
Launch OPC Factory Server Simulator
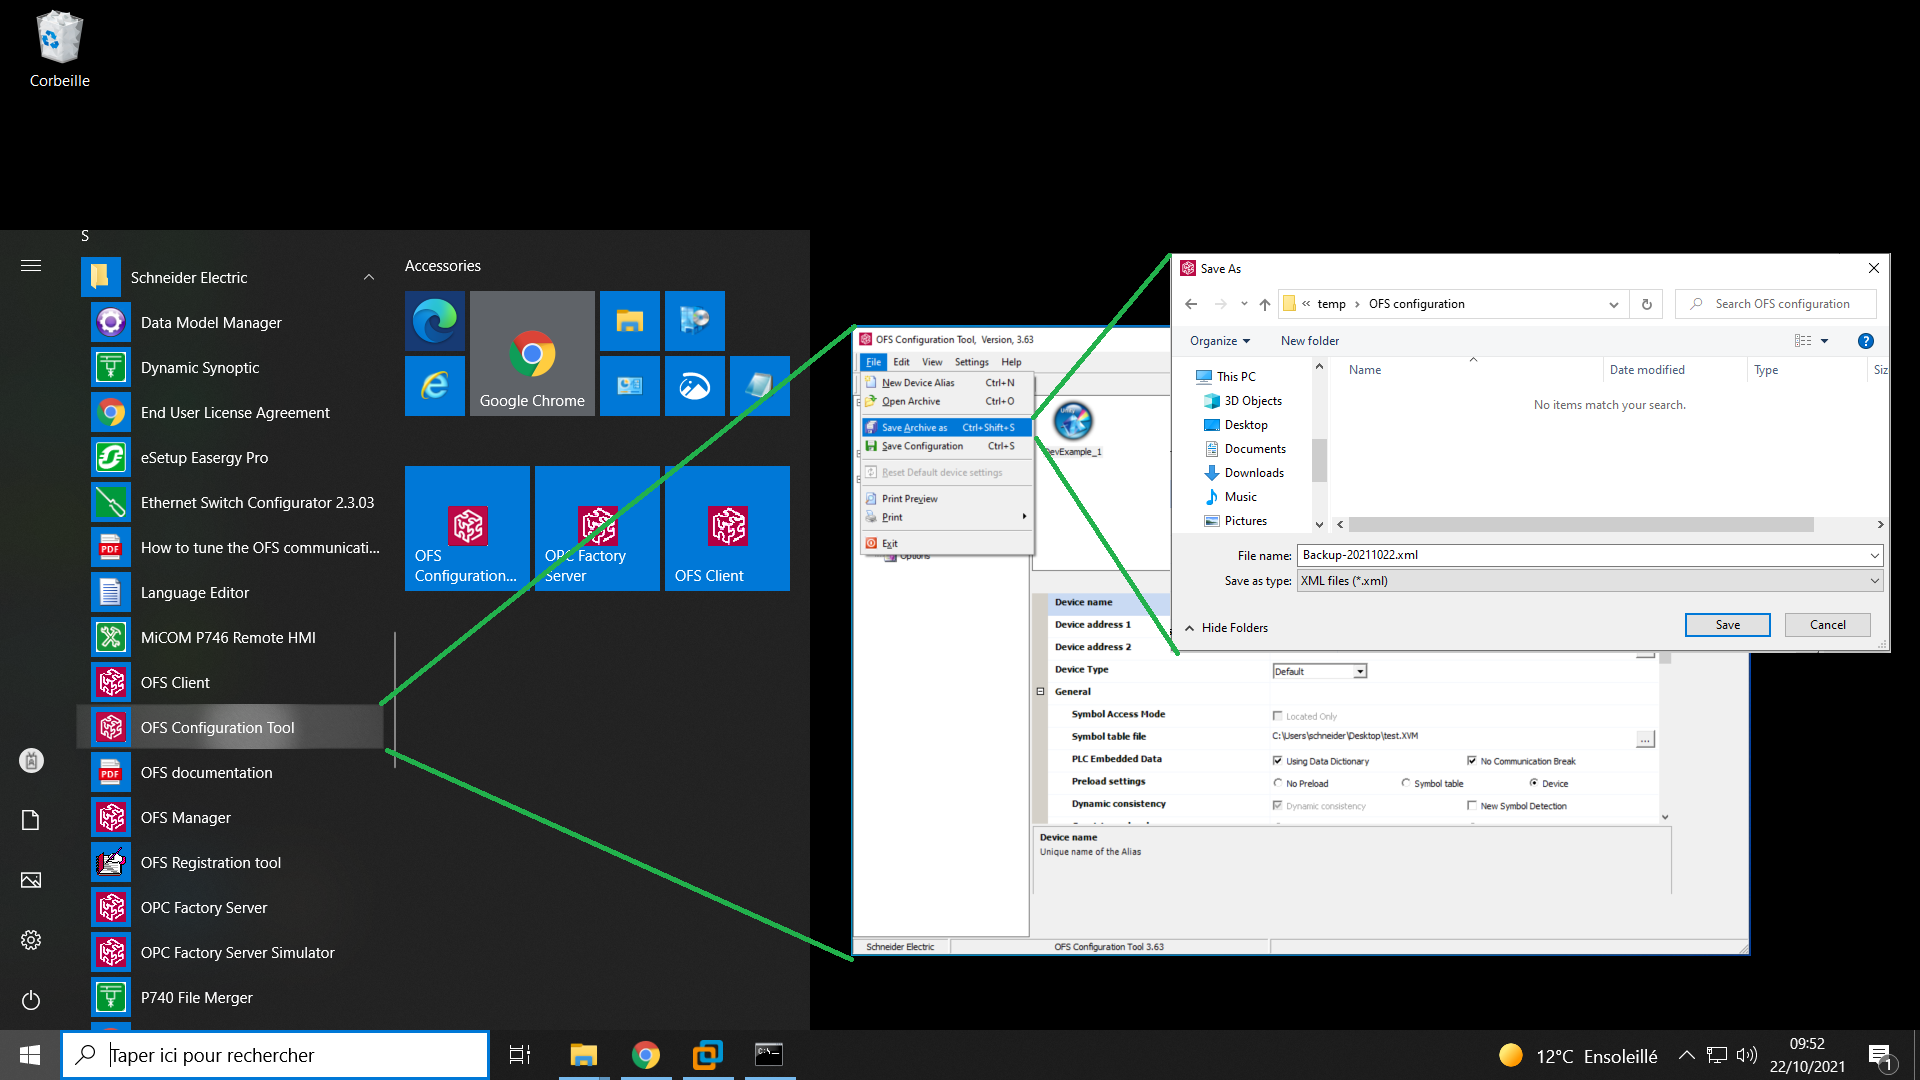point(230,952)
